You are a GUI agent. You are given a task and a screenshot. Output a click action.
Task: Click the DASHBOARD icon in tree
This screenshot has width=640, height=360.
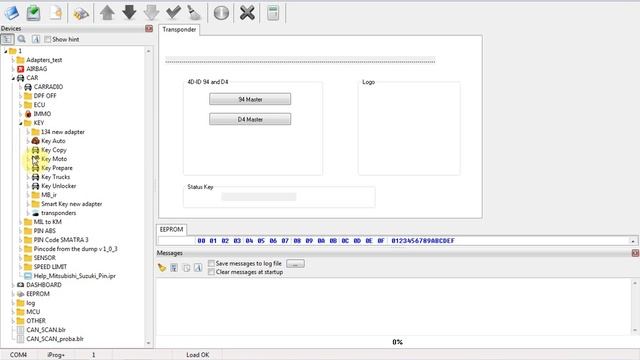tap(20, 284)
